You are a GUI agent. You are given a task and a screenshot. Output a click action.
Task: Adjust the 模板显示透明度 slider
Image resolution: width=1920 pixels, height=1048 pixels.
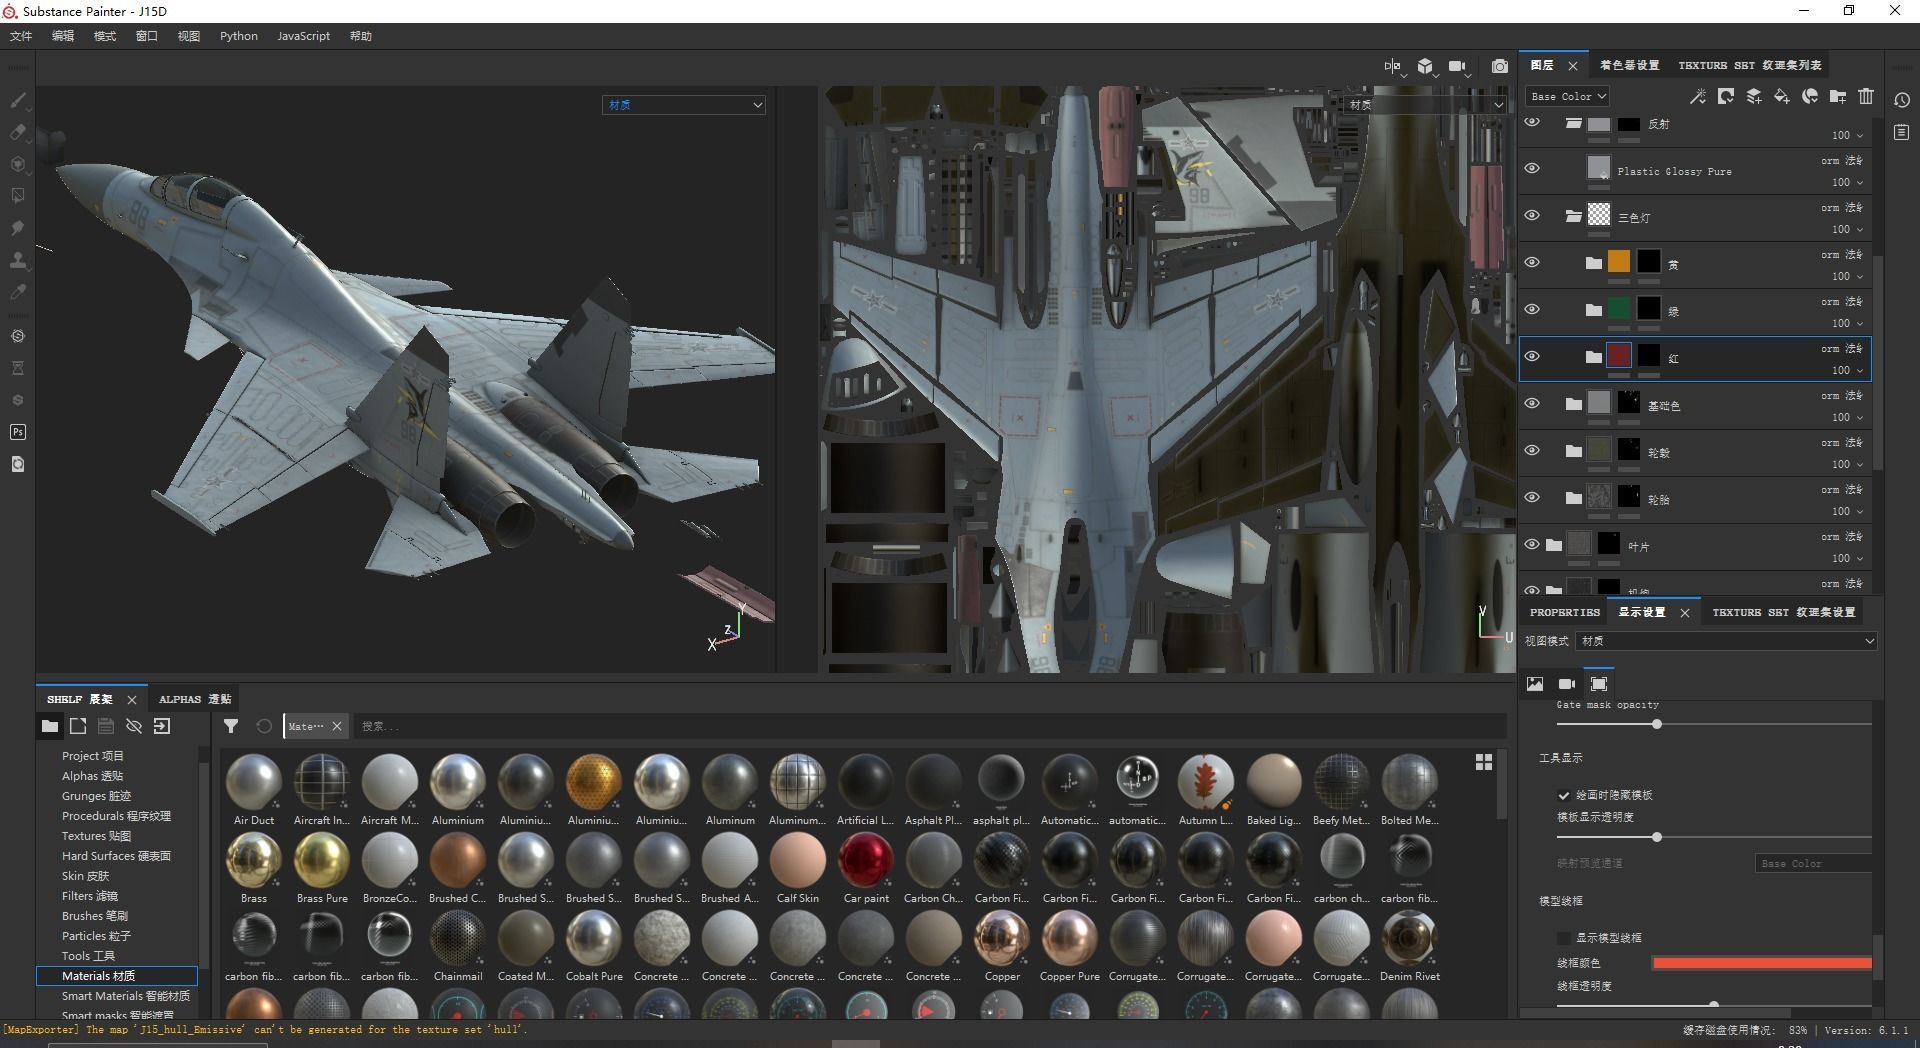tap(1657, 837)
